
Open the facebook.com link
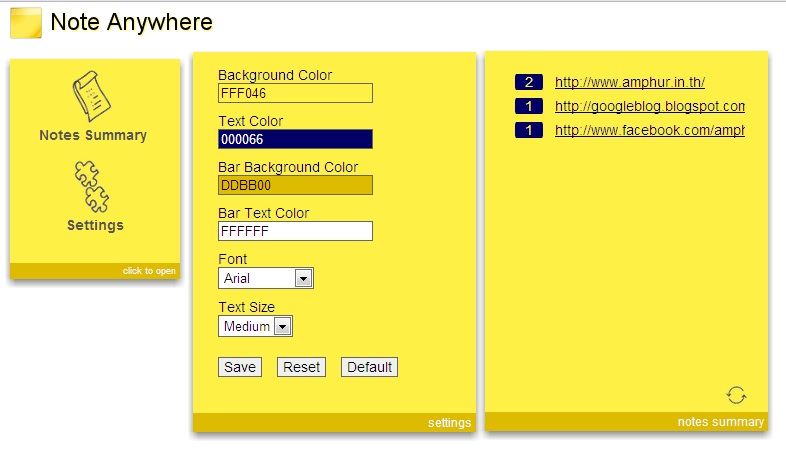[x=649, y=130]
